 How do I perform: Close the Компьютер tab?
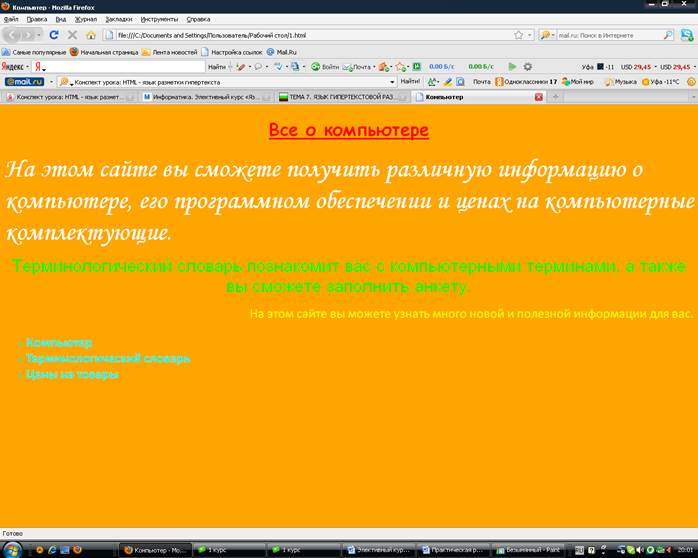point(539,97)
